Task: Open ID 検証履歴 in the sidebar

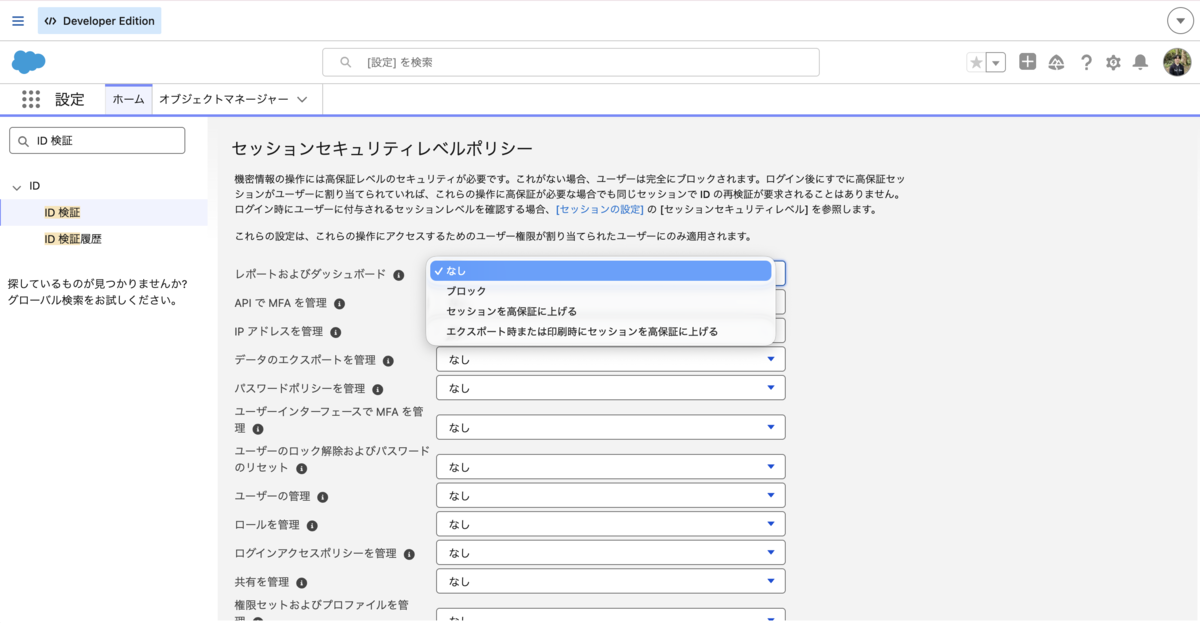Action: coord(73,239)
